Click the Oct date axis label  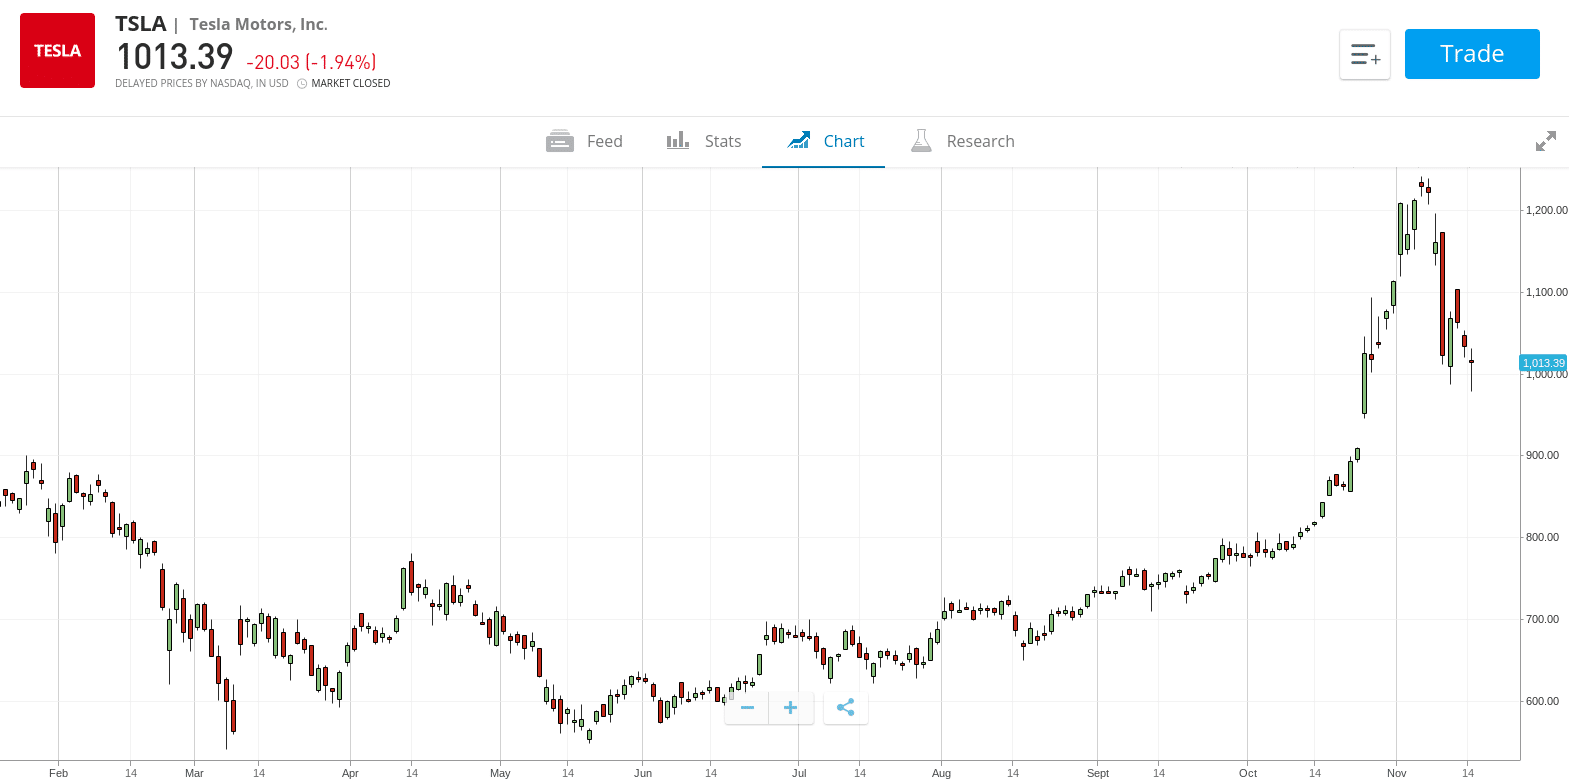(1248, 773)
